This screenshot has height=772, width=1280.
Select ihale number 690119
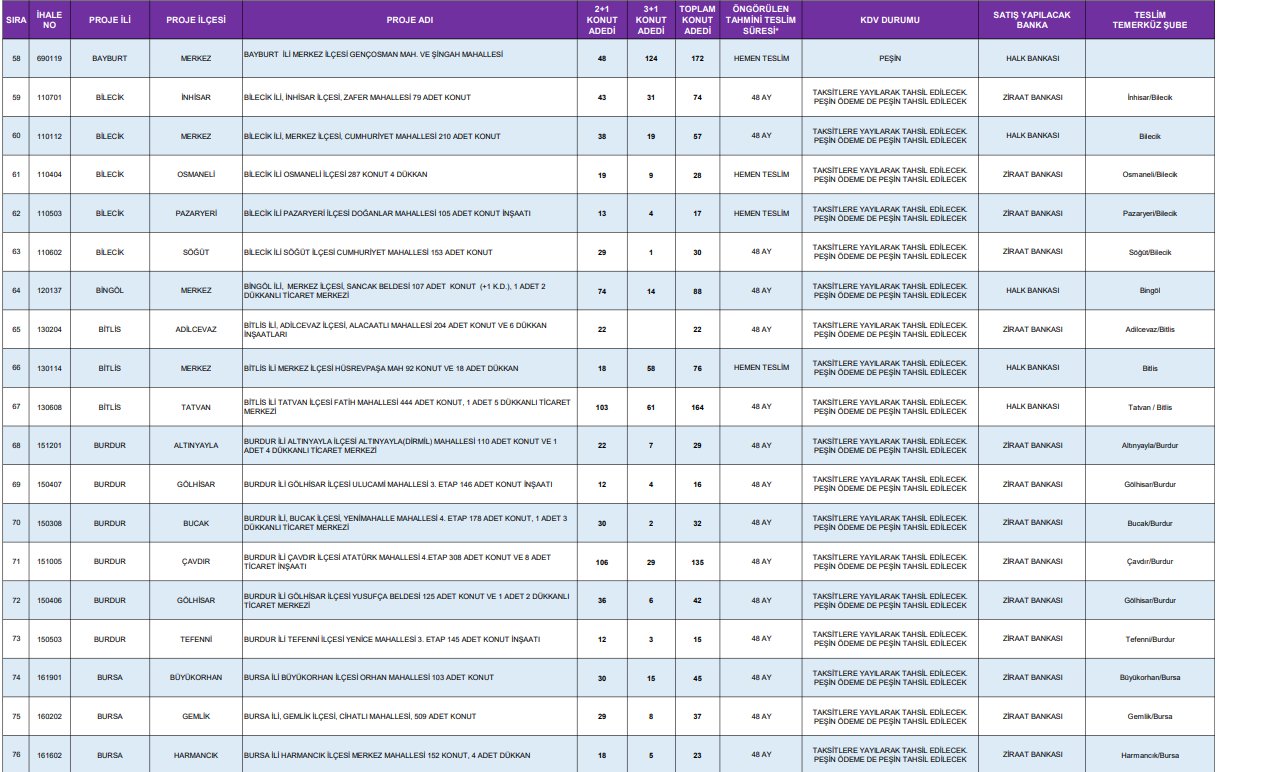point(49,58)
